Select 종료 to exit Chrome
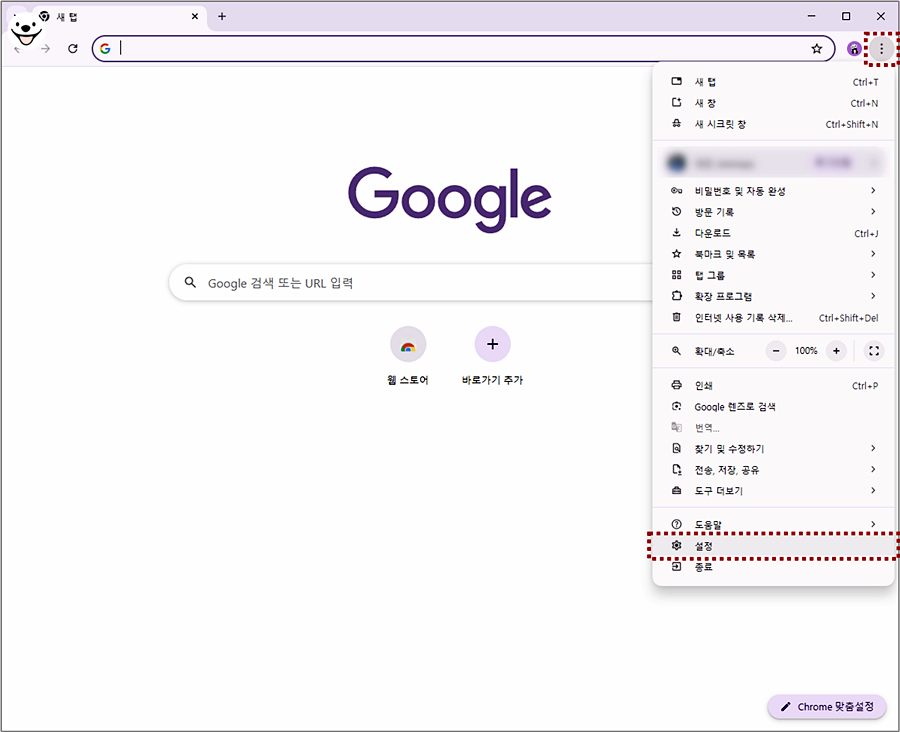Image resolution: width=900 pixels, height=732 pixels. [774, 567]
